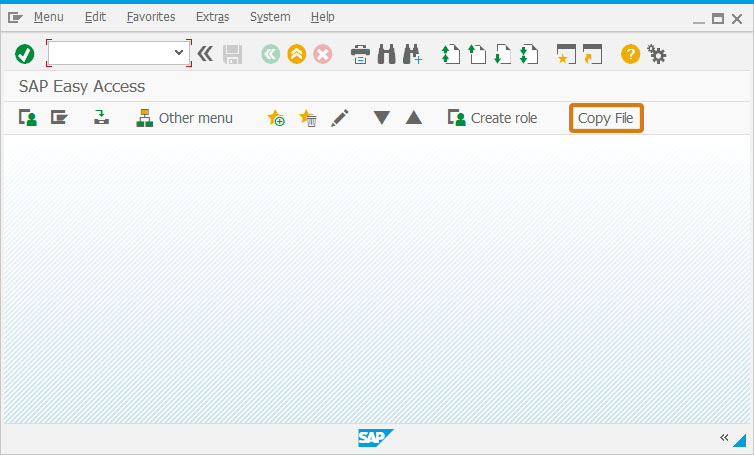Screen dimensions: 754x455
Task: Go to First Page icon
Action: point(451,54)
